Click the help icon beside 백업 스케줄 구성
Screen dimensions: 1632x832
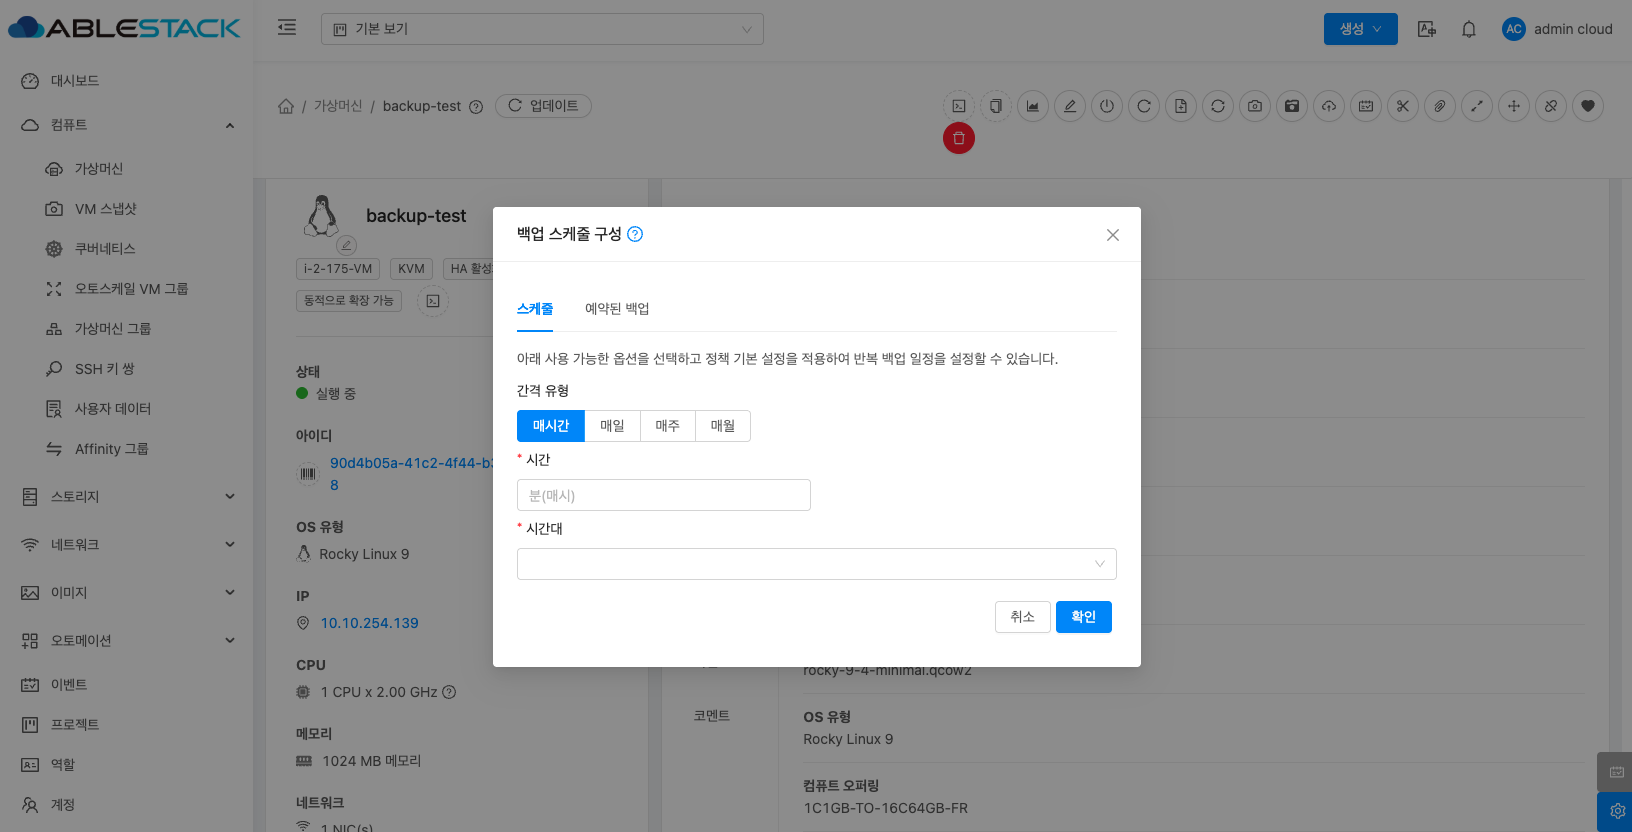pyautogui.click(x=635, y=234)
